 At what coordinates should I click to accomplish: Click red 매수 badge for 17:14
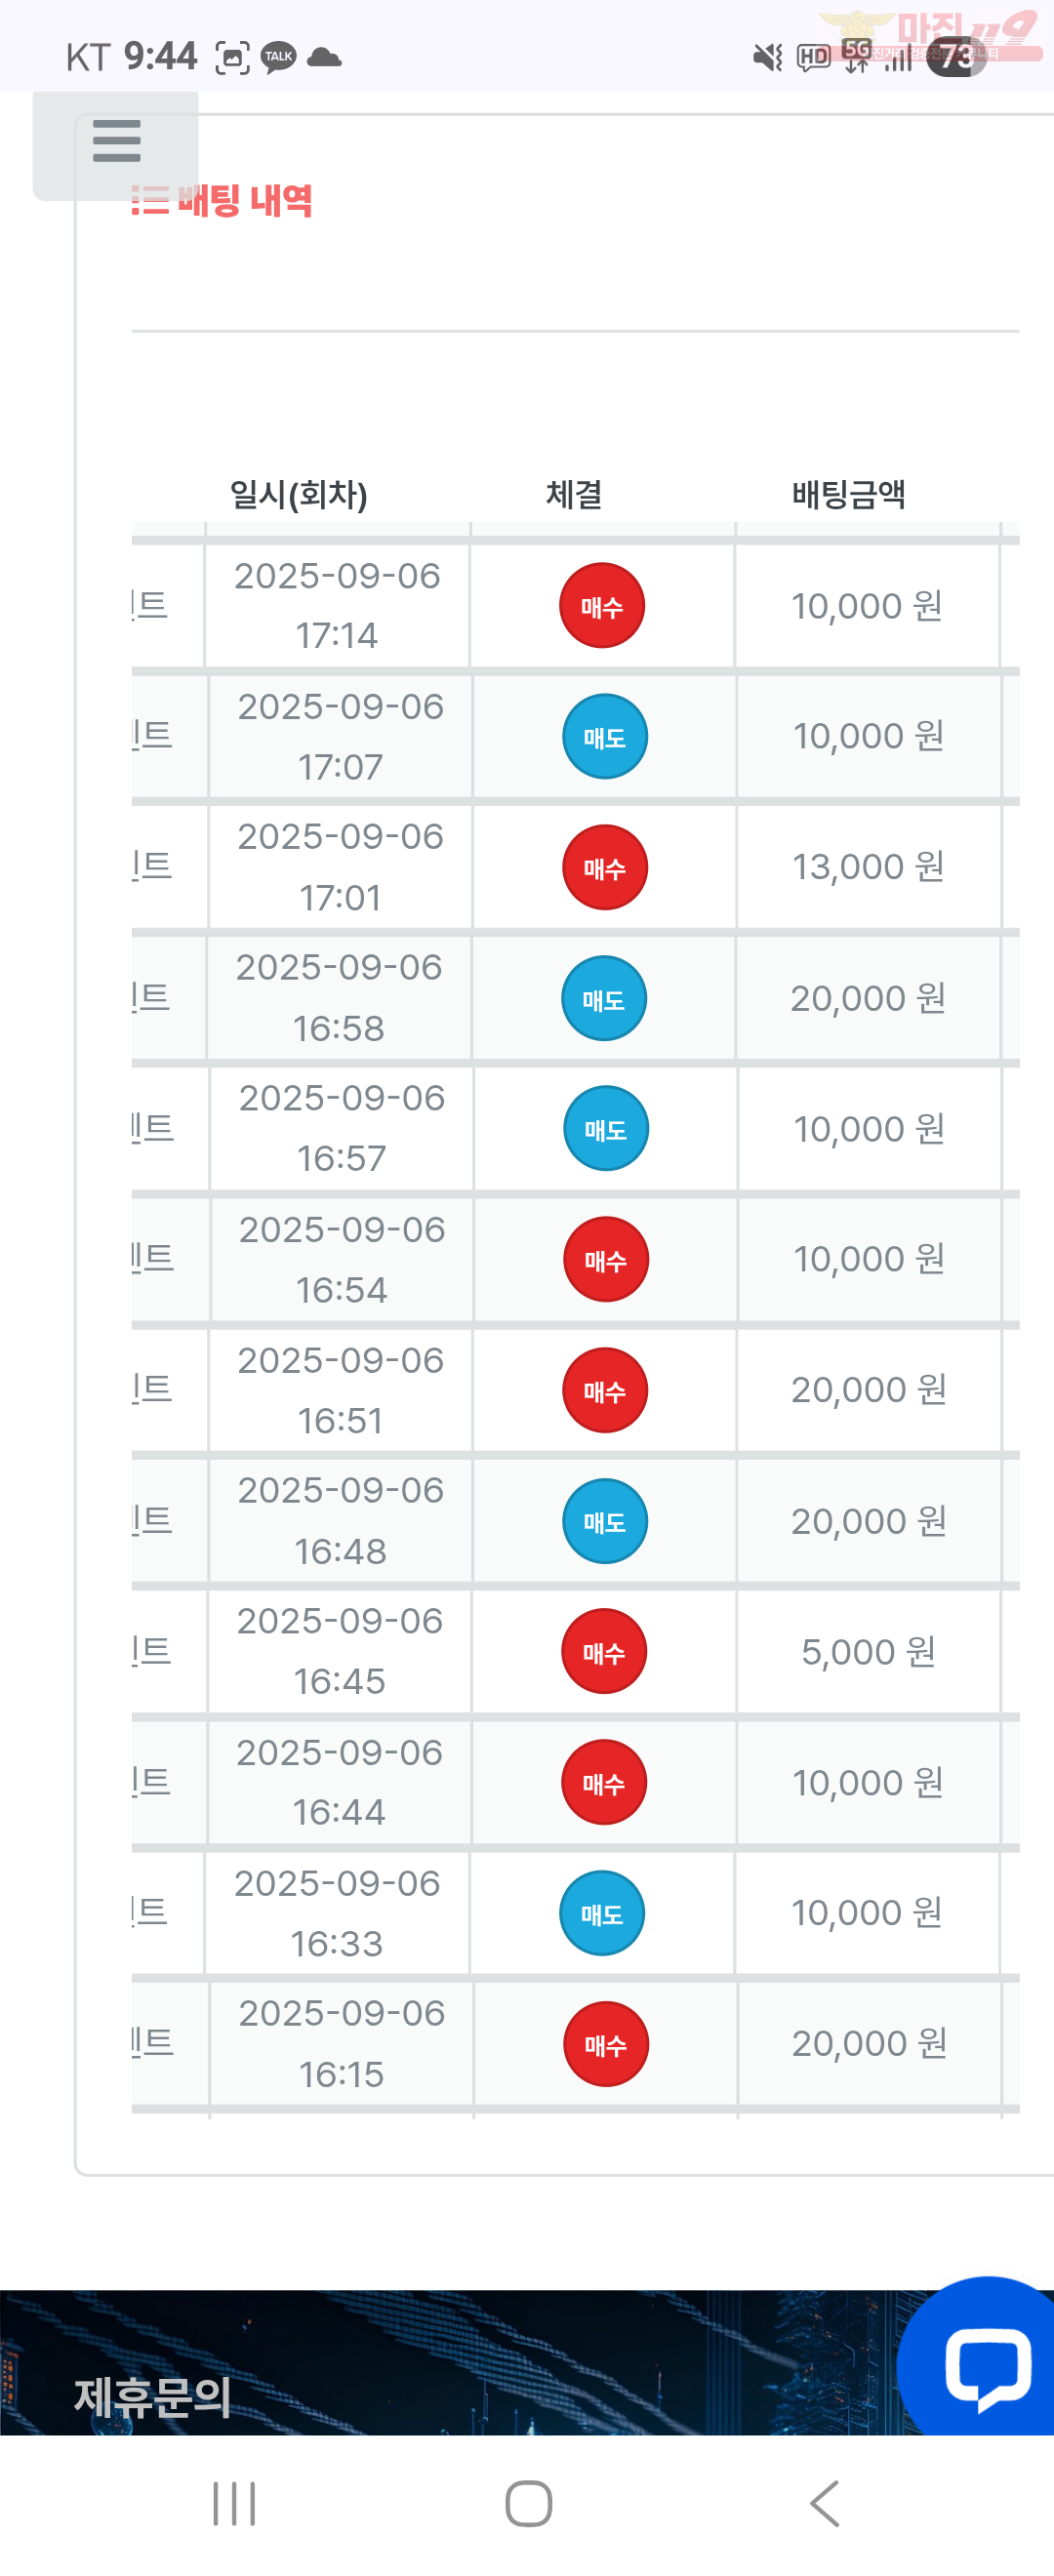602,606
